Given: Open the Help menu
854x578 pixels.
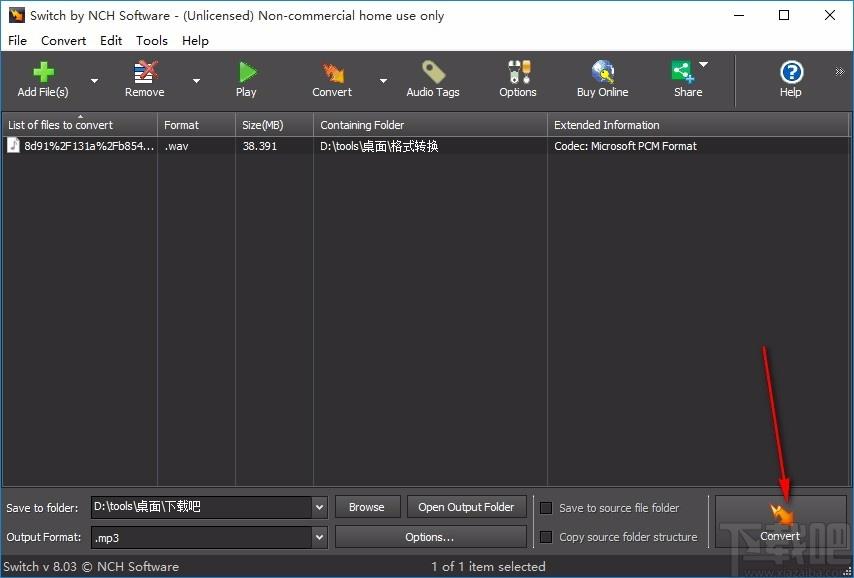Looking at the screenshot, I should click(x=196, y=41).
